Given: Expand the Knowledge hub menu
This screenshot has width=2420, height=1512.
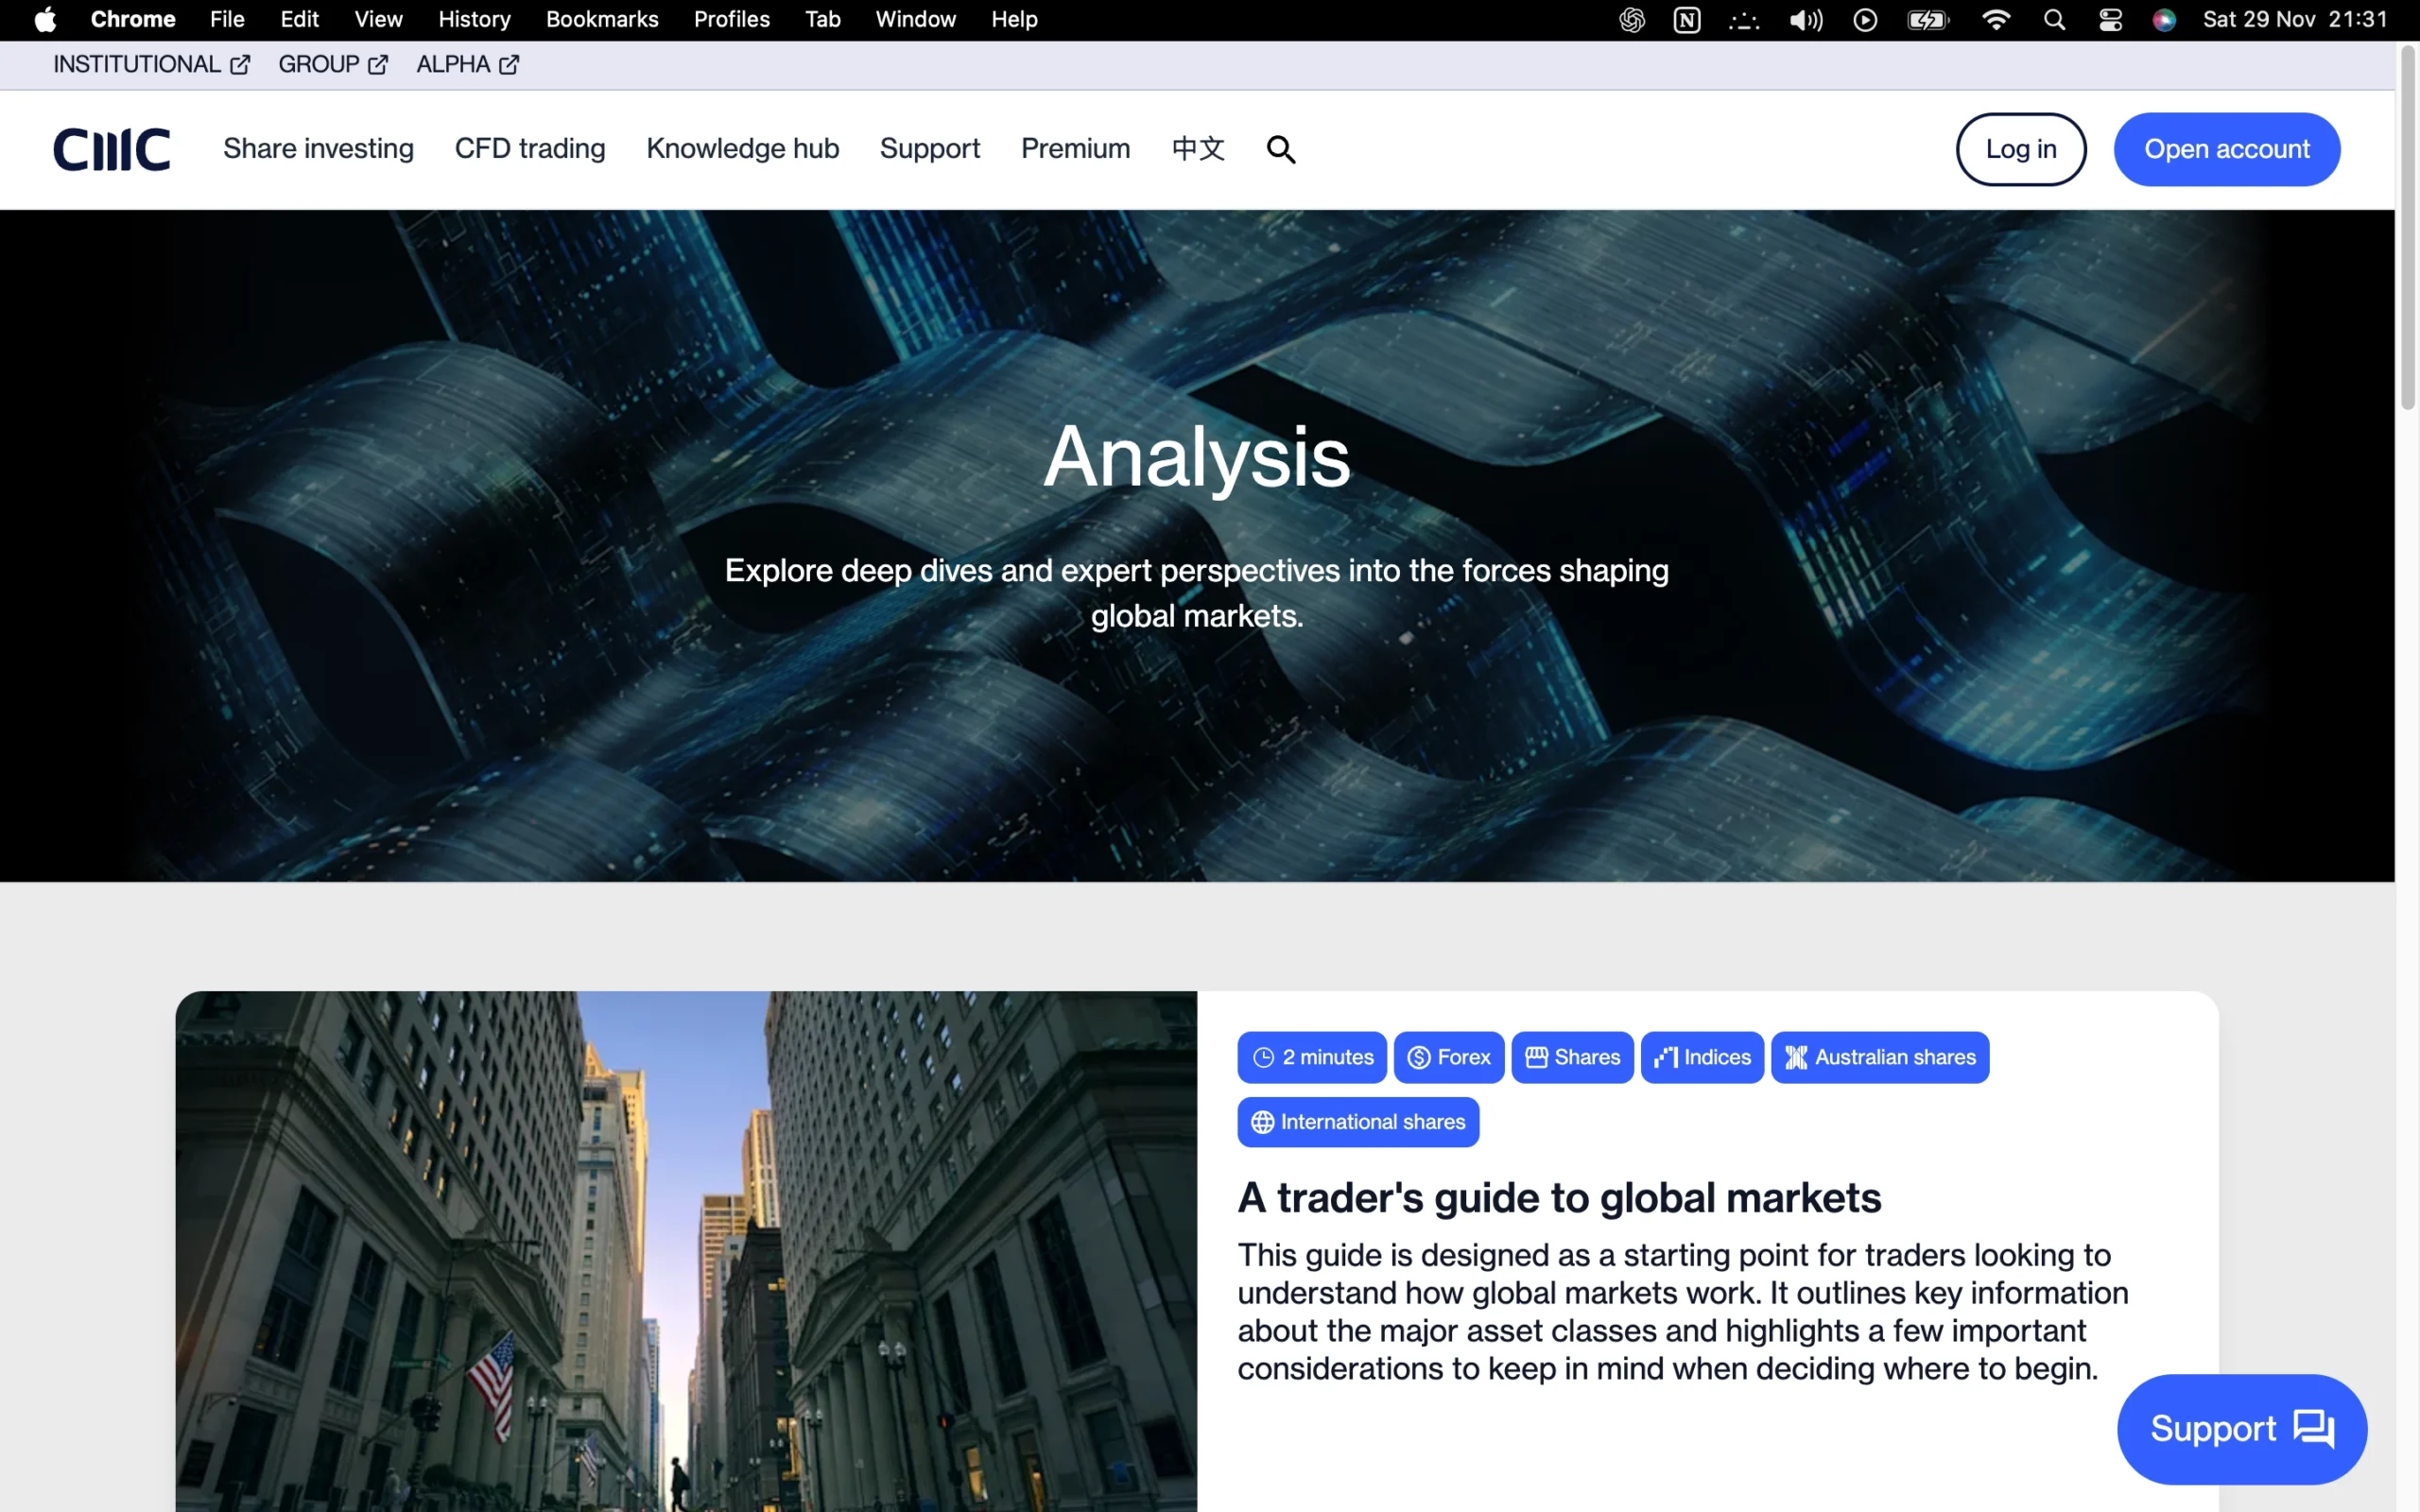Looking at the screenshot, I should coord(742,148).
